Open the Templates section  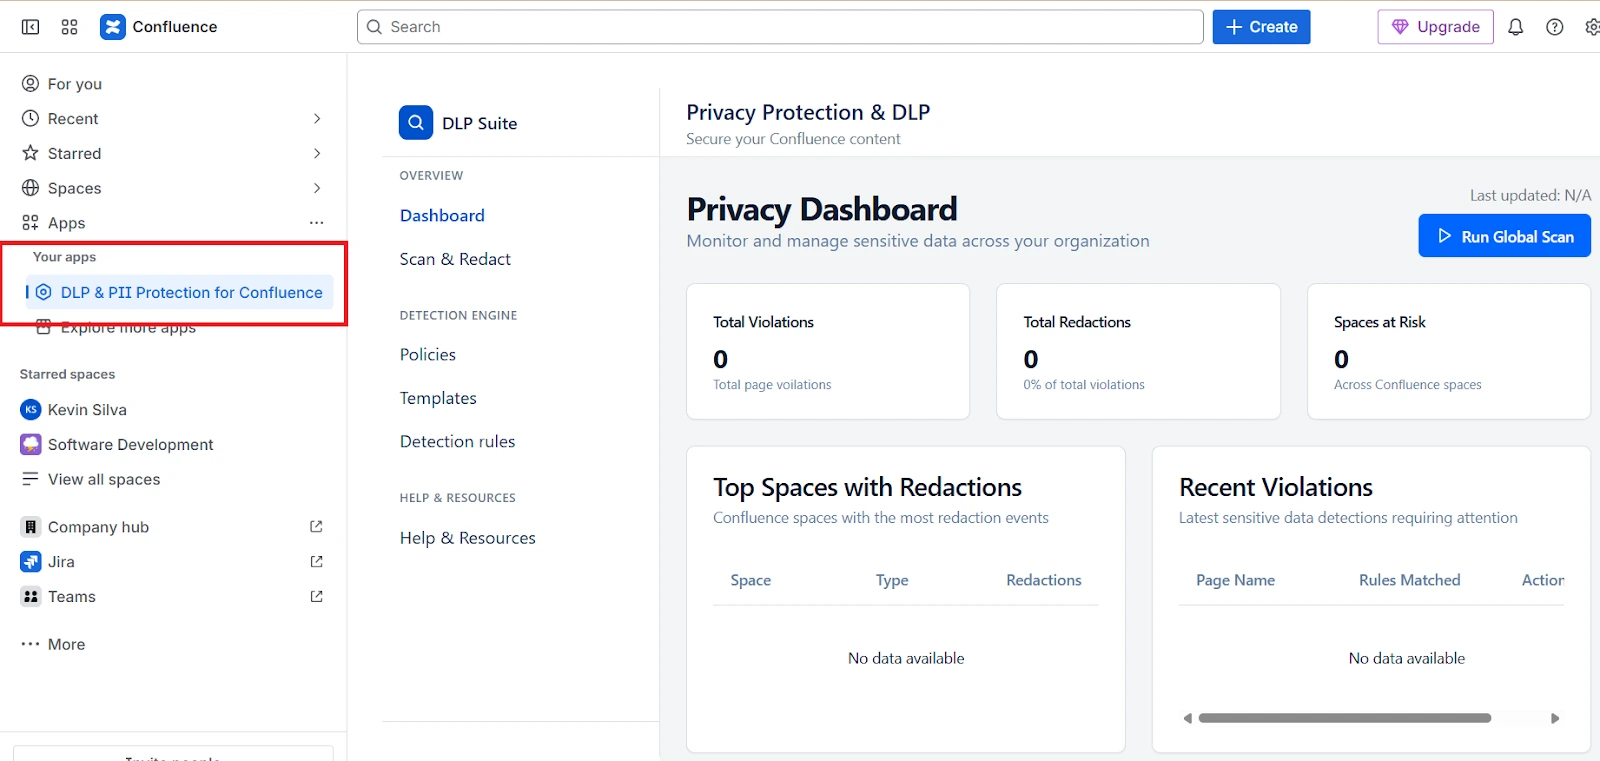click(438, 398)
